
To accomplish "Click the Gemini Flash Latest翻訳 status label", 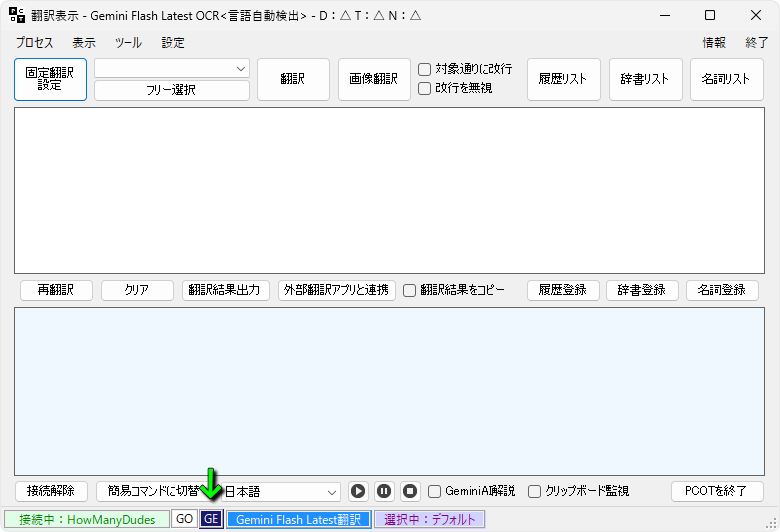I will coord(298,519).
